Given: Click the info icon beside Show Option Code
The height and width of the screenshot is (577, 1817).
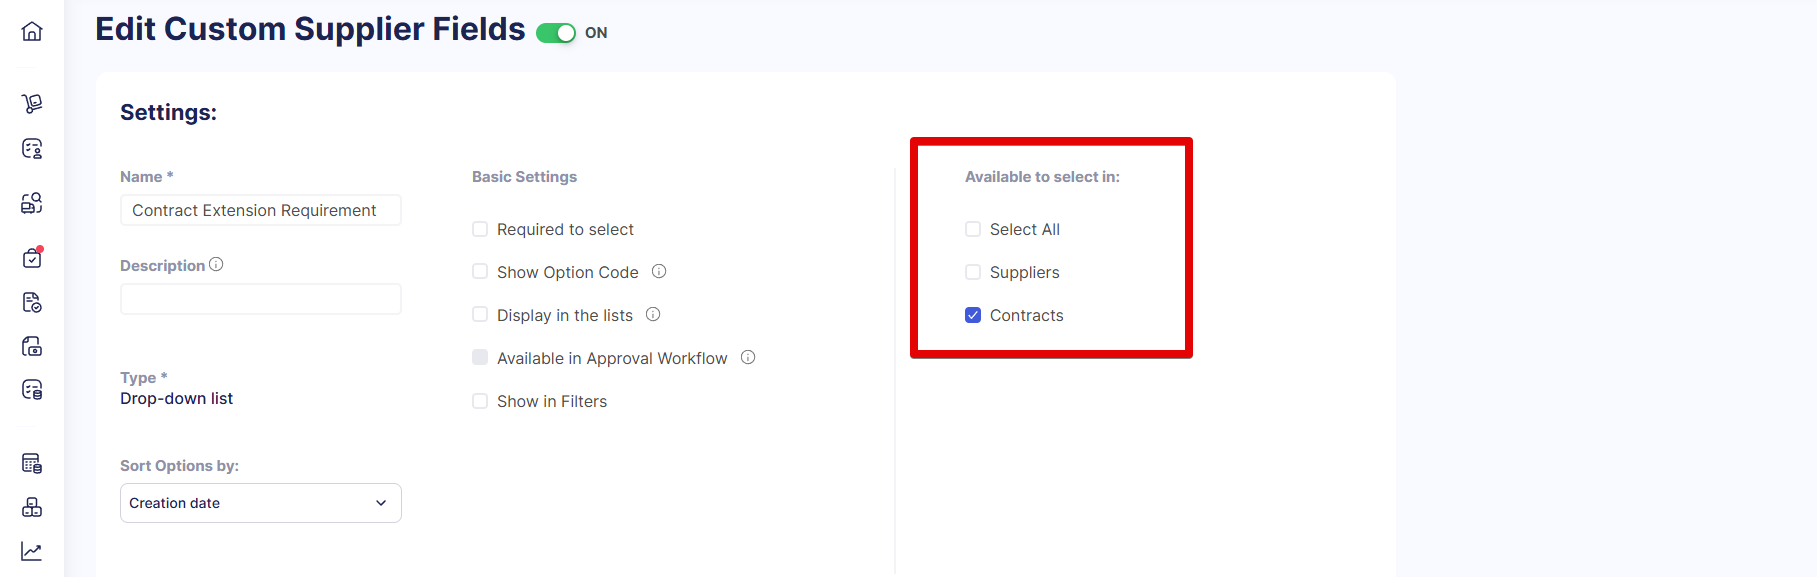Looking at the screenshot, I should 659,271.
